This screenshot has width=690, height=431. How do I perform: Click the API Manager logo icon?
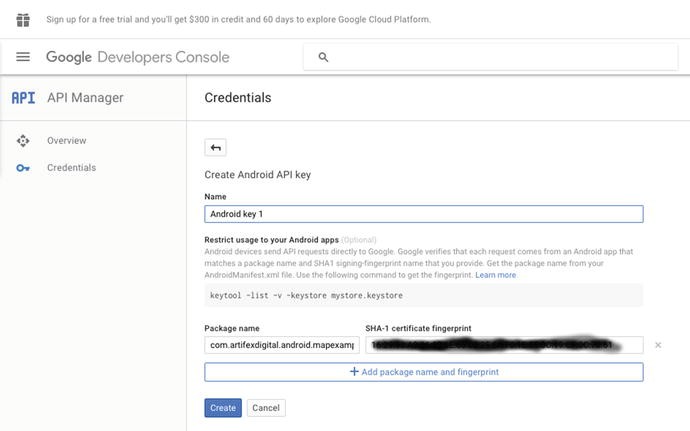(23, 98)
